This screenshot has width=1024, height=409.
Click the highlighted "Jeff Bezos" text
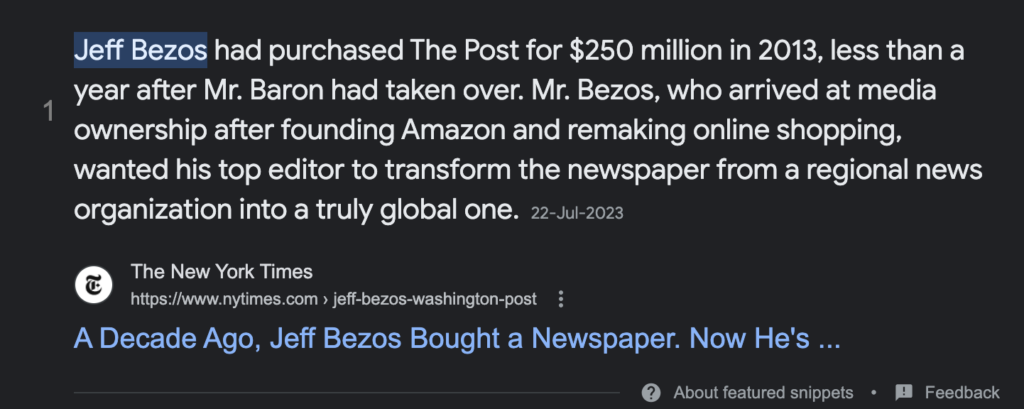click(x=140, y=50)
